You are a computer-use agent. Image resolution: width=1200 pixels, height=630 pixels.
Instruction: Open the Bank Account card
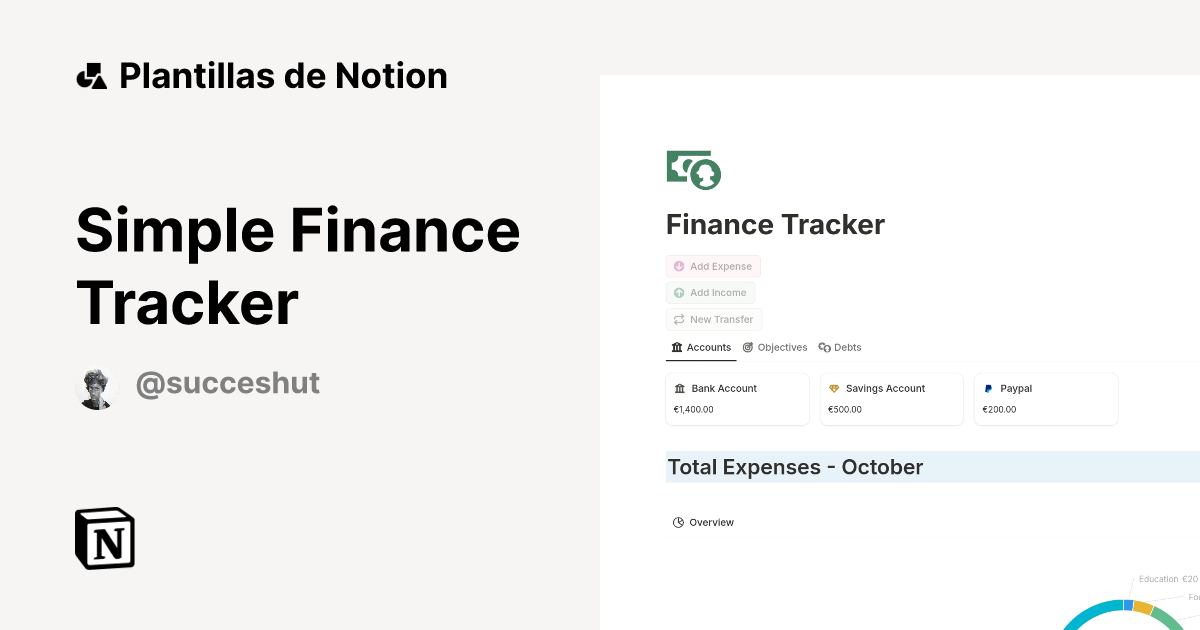(737, 398)
